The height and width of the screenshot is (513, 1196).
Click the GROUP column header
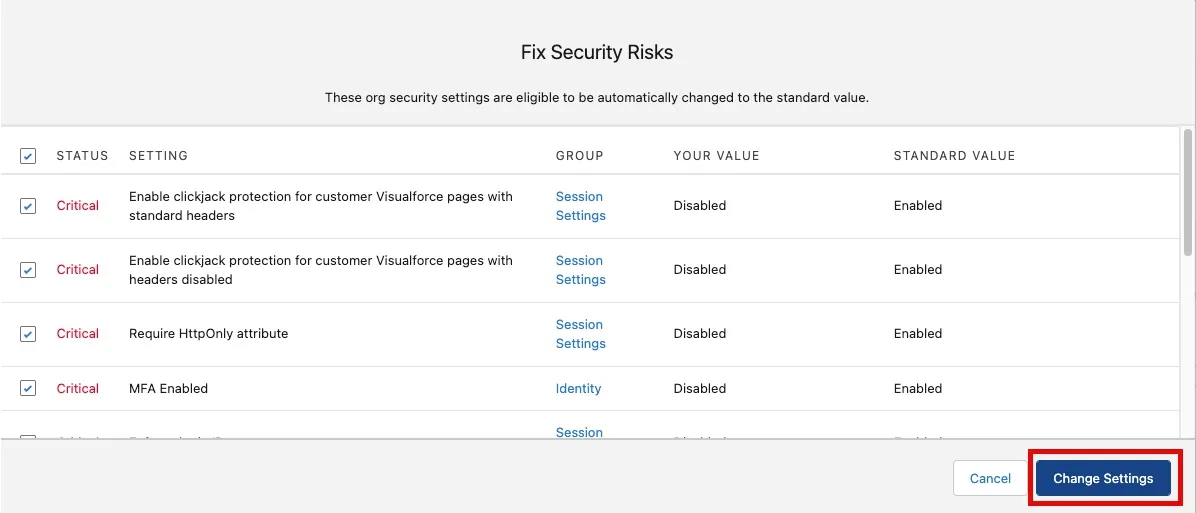580,156
